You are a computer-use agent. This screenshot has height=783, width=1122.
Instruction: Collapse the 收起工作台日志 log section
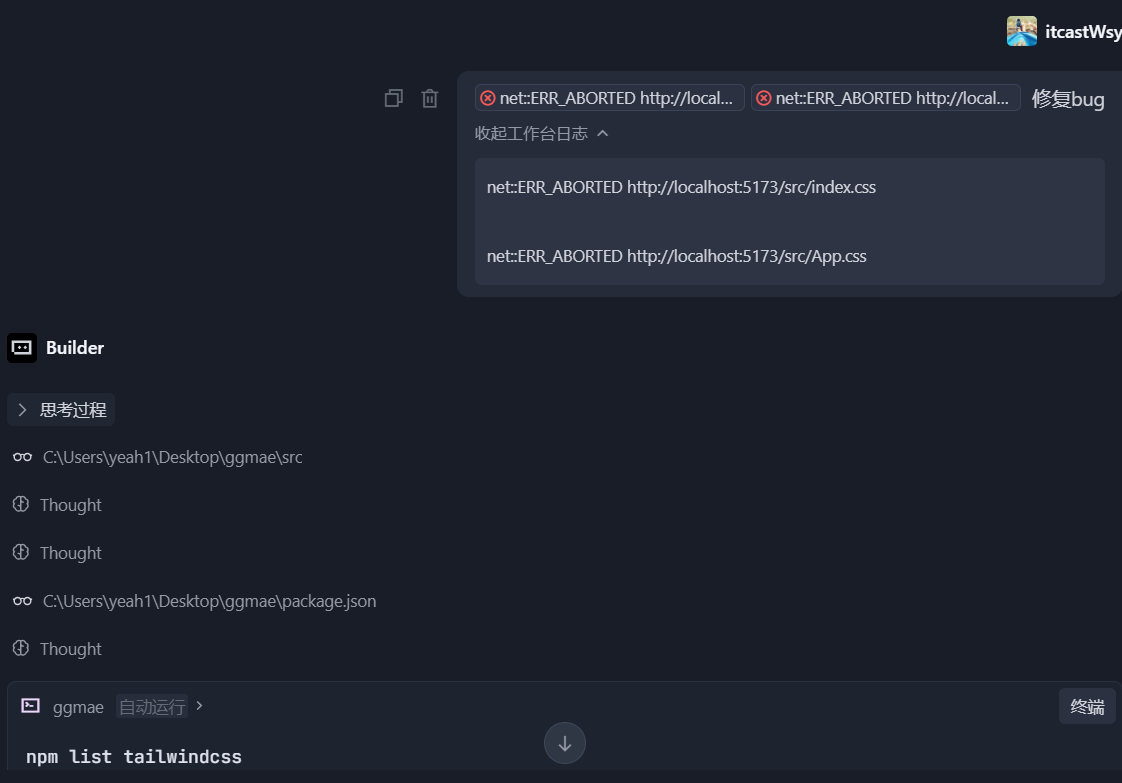point(541,133)
